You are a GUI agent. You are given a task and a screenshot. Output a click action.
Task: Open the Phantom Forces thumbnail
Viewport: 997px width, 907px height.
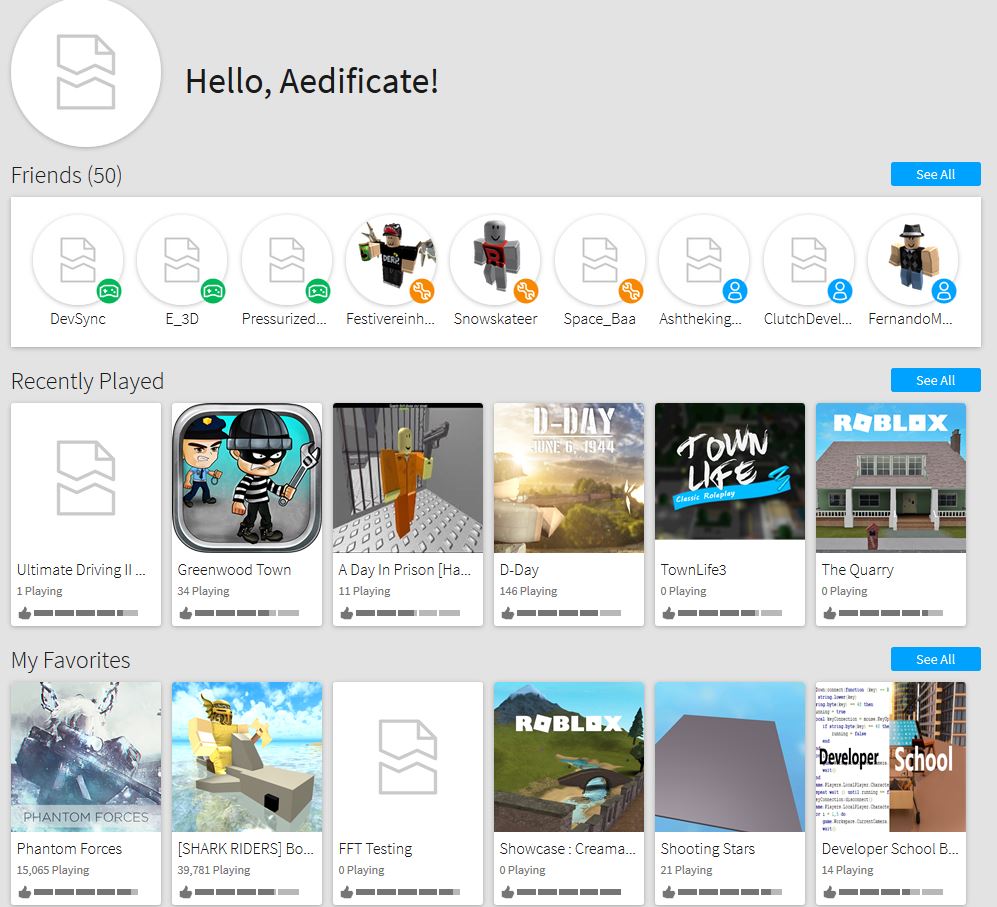(86, 757)
